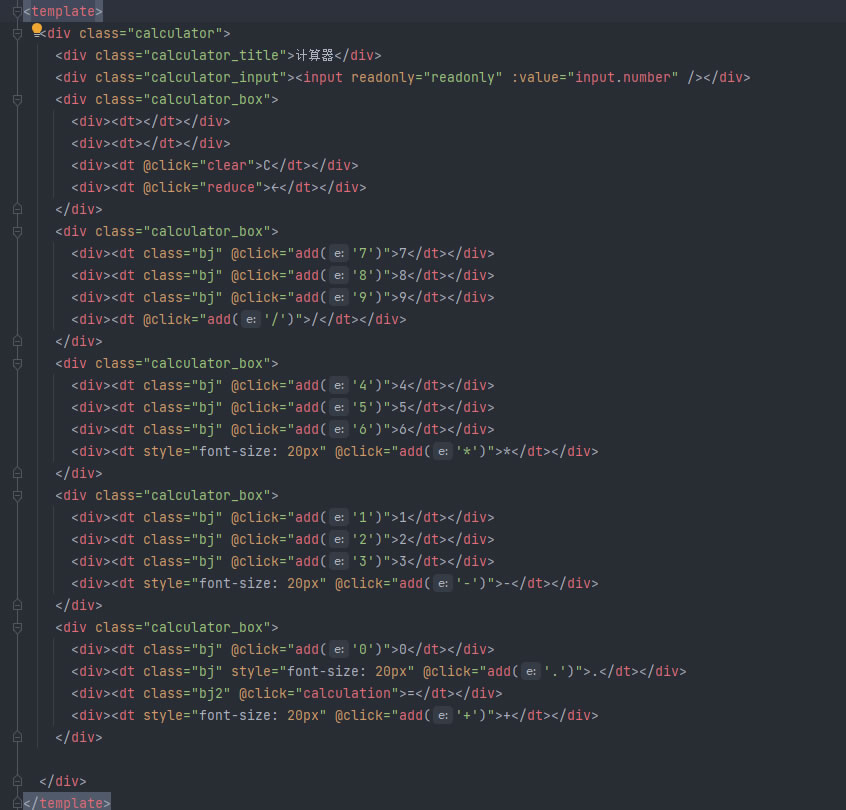
Task: Click the add('8') call text
Action: pos(339,276)
